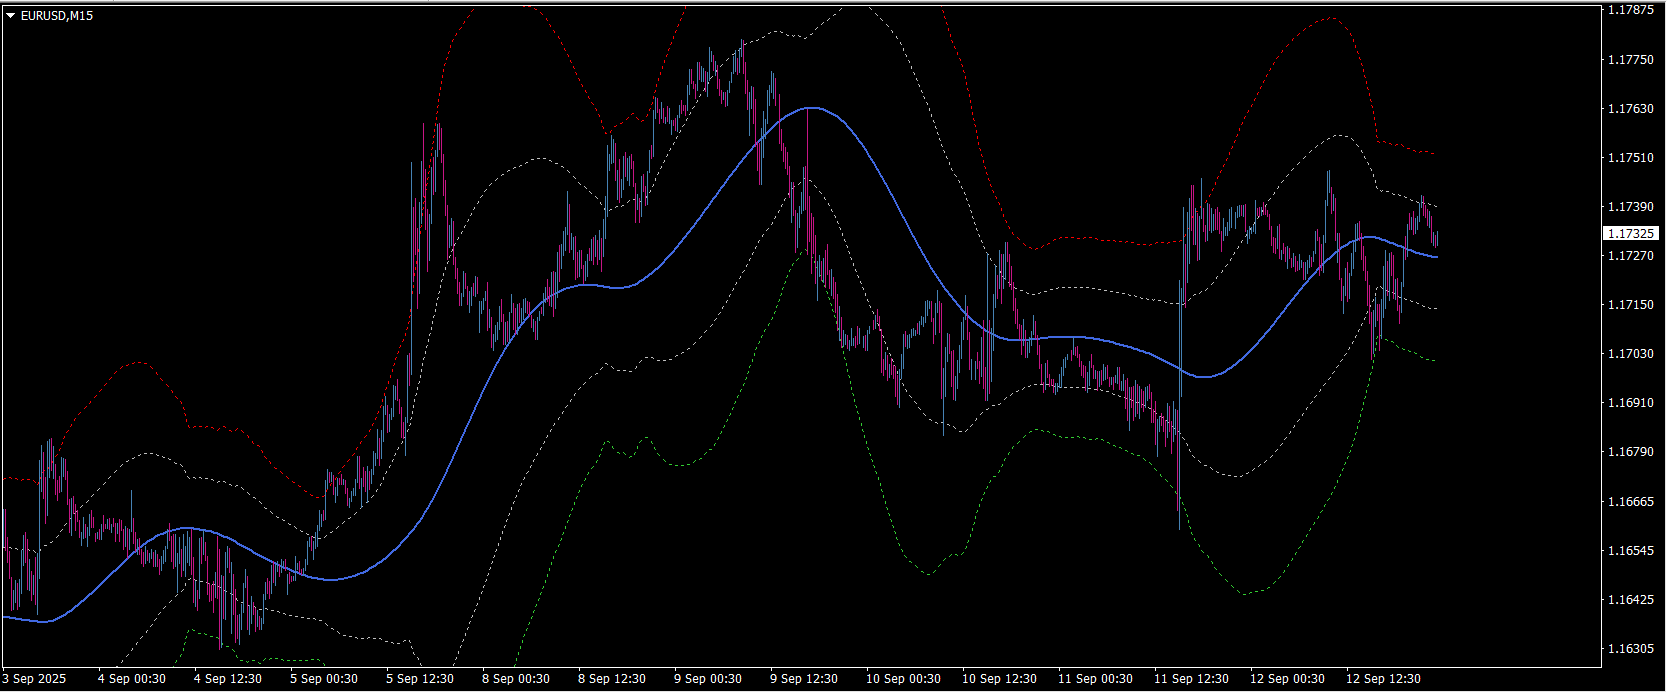This screenshot has width=1667, height=693.
Task: Click the 11 Sep 00:30 time label
Action: point(1095,679)
